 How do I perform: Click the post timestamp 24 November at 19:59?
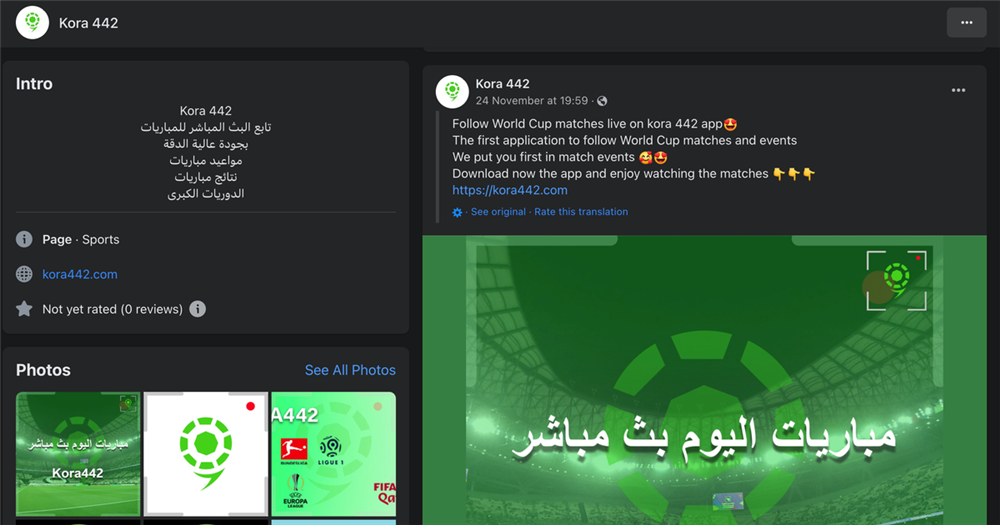tap(532, 101)
